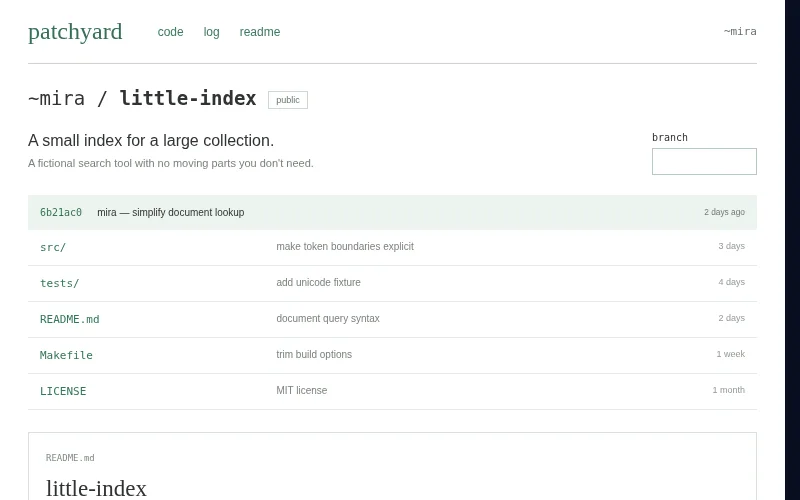
Task: Open the tests/ folder
Action: pyautogui.click(x=60, y=283)
